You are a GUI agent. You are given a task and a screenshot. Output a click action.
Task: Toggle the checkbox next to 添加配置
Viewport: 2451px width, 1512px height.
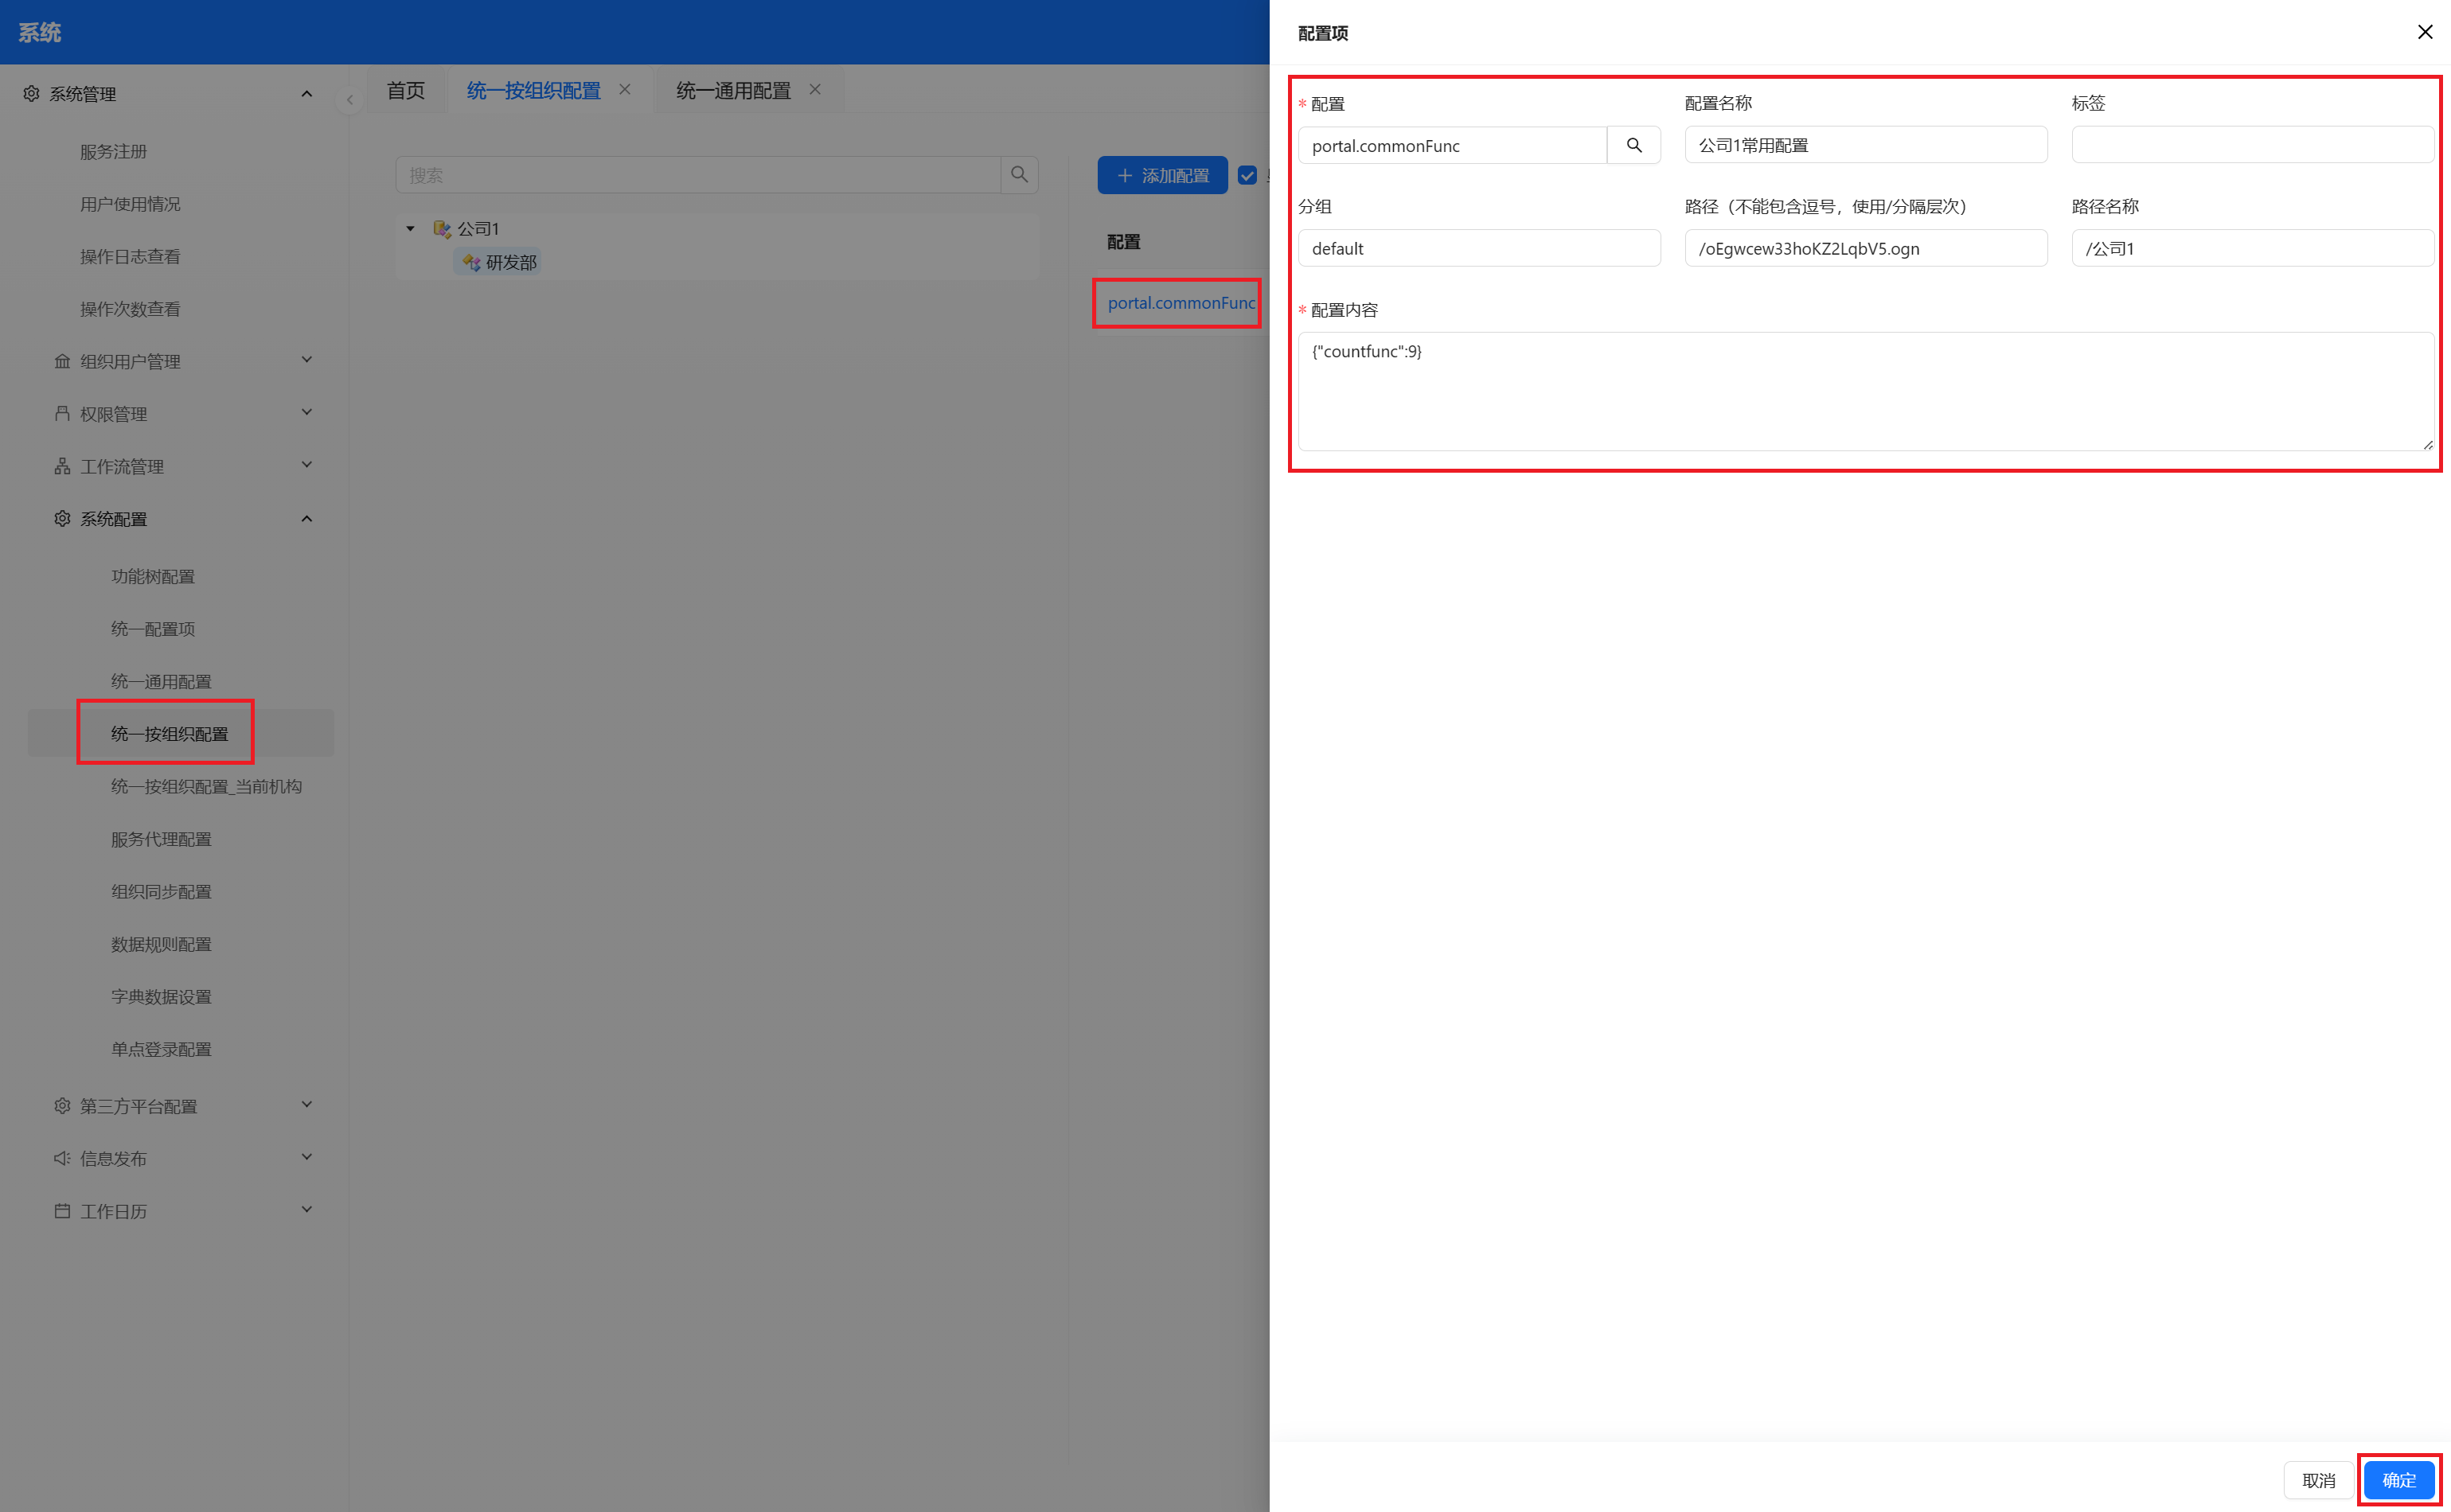(1247, 175)
